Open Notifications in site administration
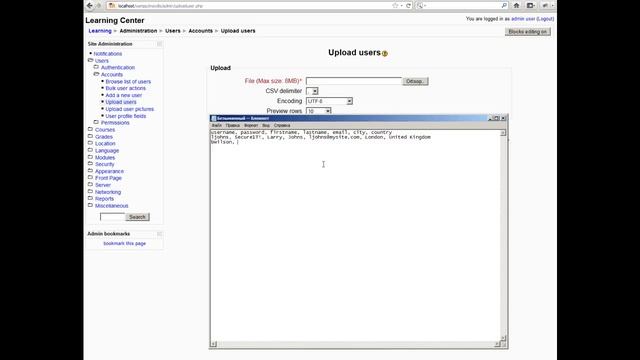Viewport: 640px width, 360px height. click(108, 53)
